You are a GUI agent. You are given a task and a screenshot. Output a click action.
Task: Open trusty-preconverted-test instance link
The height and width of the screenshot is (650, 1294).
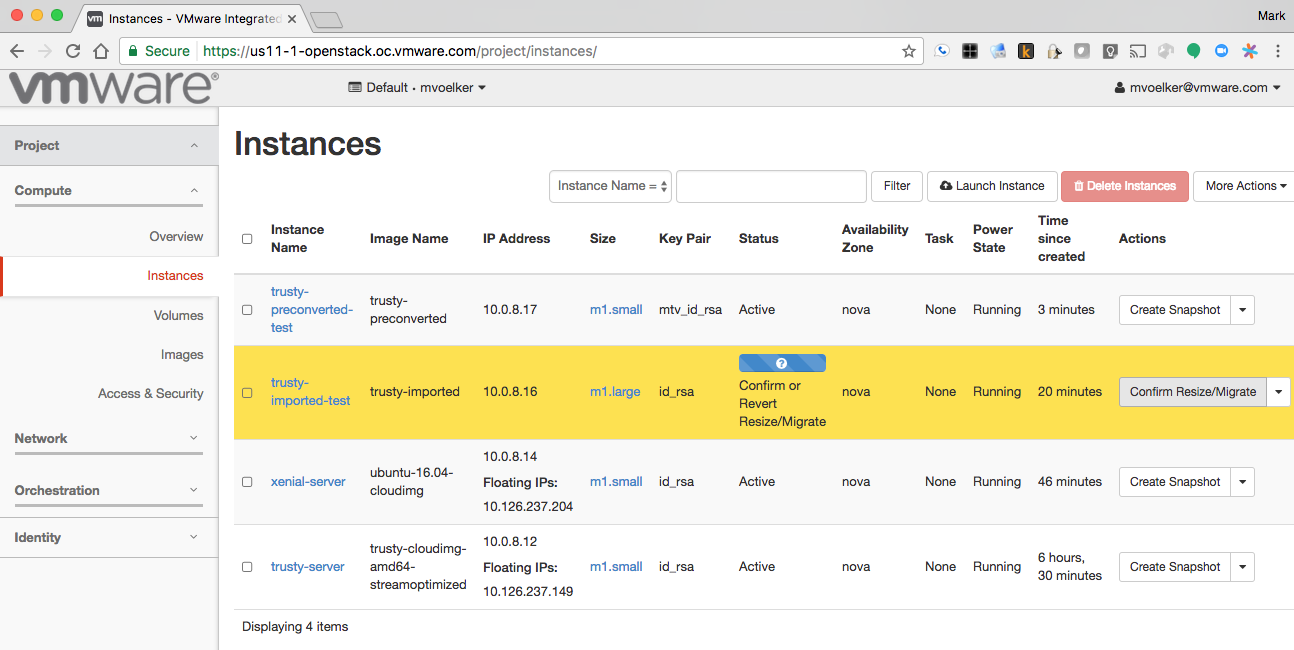pyautogui.click(x=312, y=310)
